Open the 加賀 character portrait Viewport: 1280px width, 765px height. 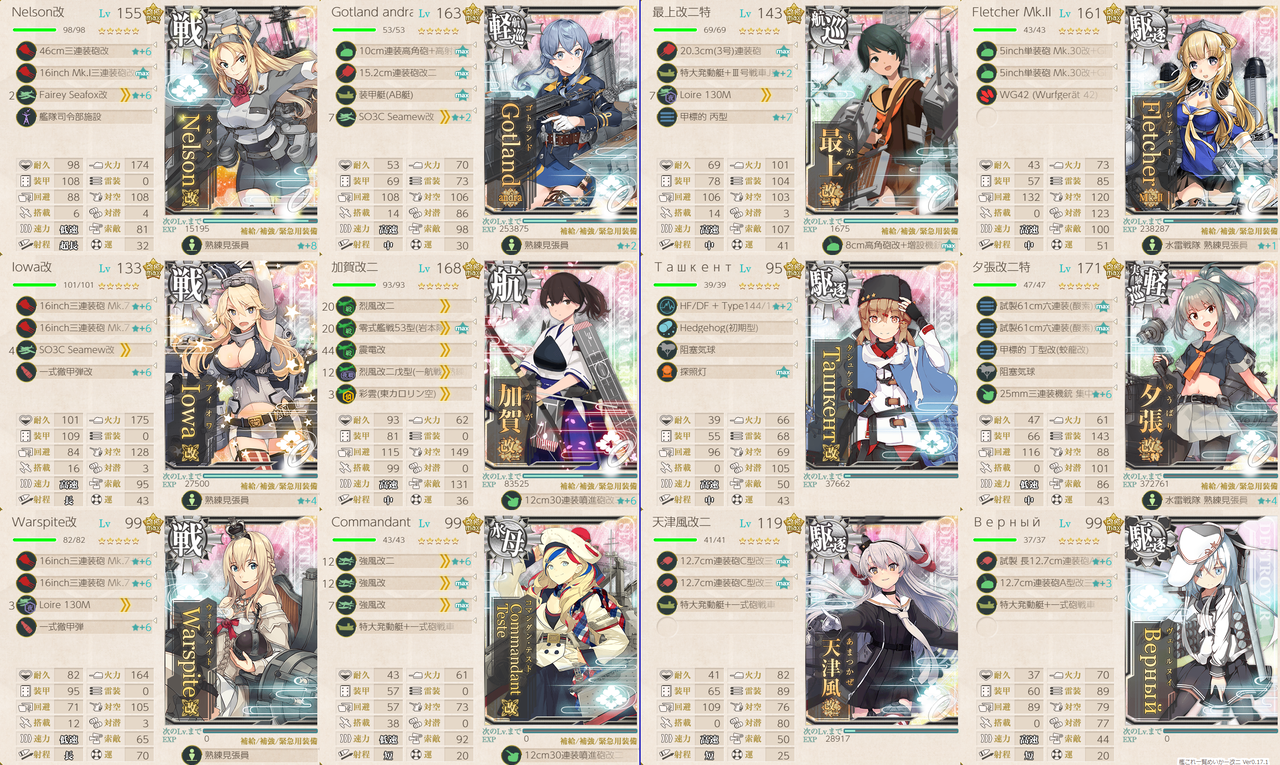click(560, 375)
